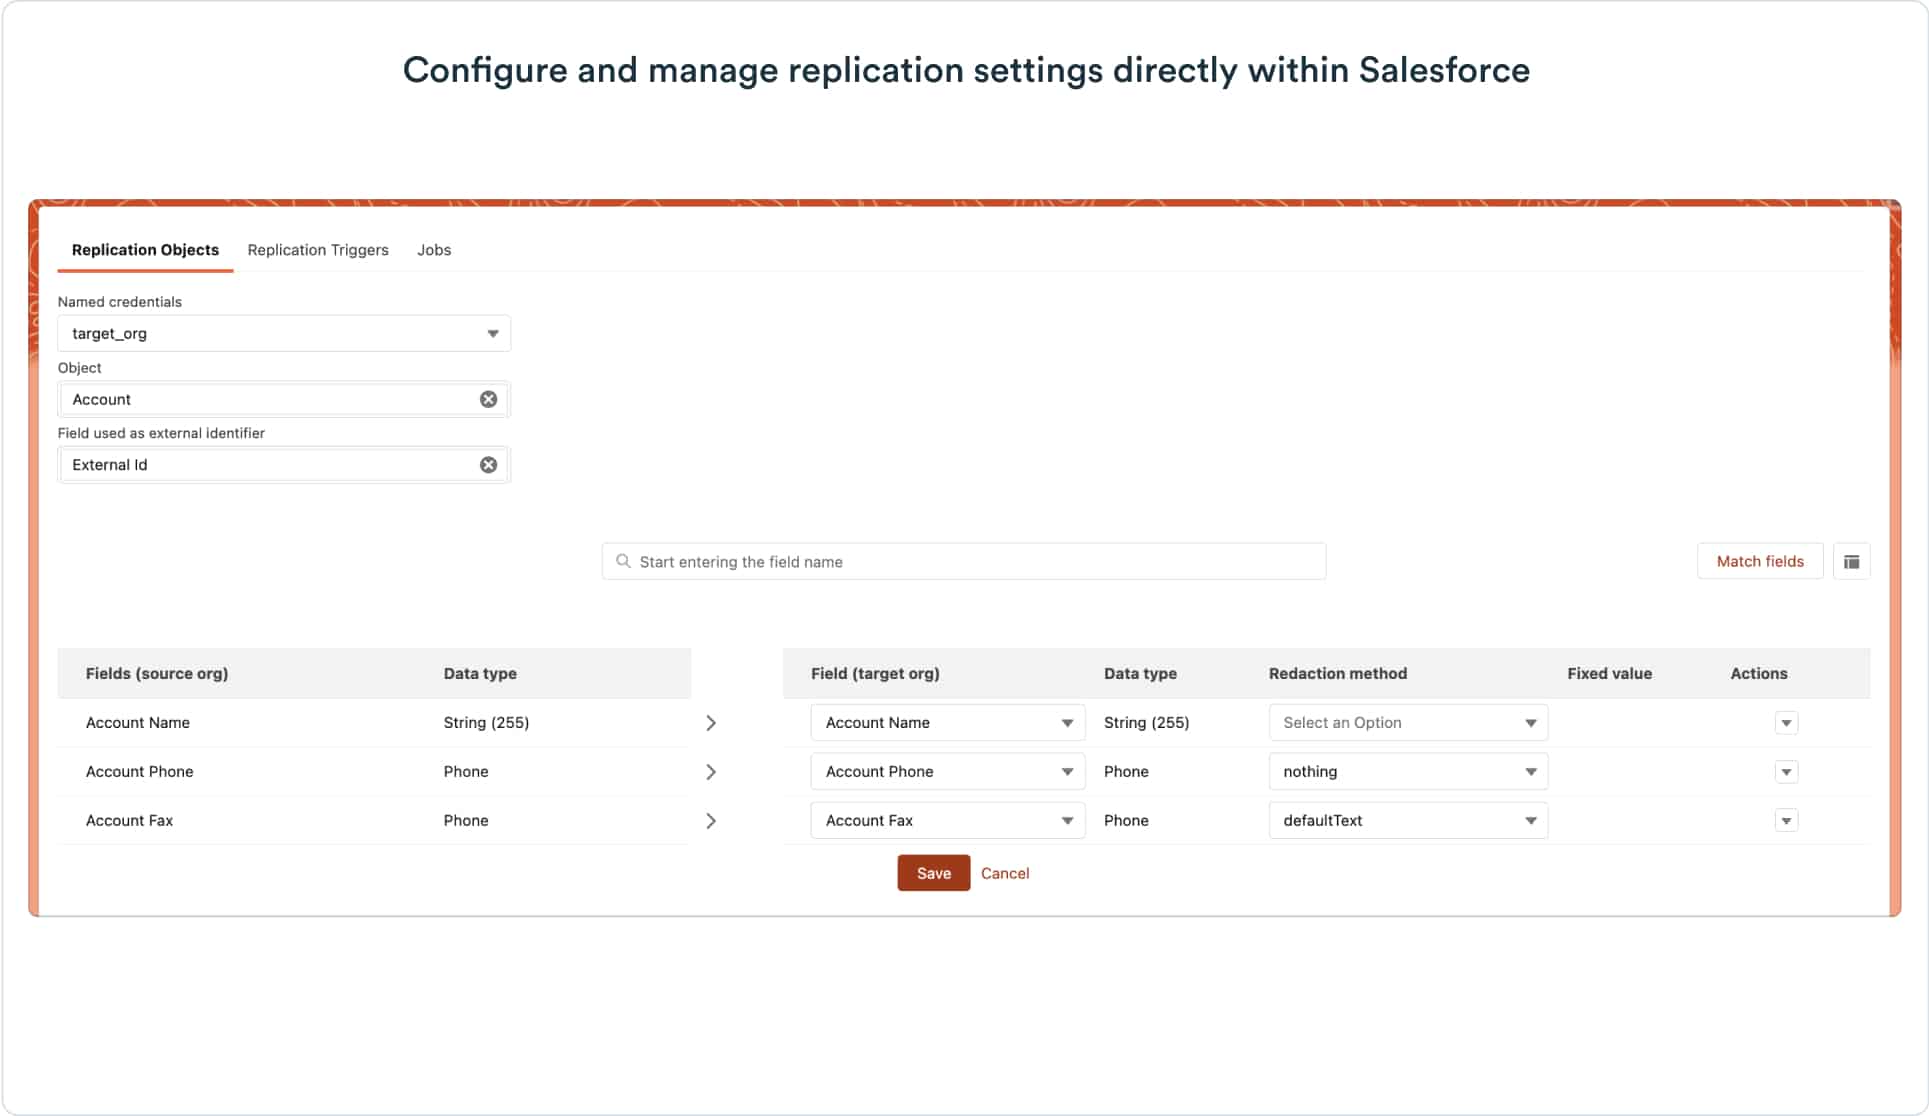Open the Account Fax target field dropdown
Viewport: 1929px width, 1116px height.
(947, 821)
